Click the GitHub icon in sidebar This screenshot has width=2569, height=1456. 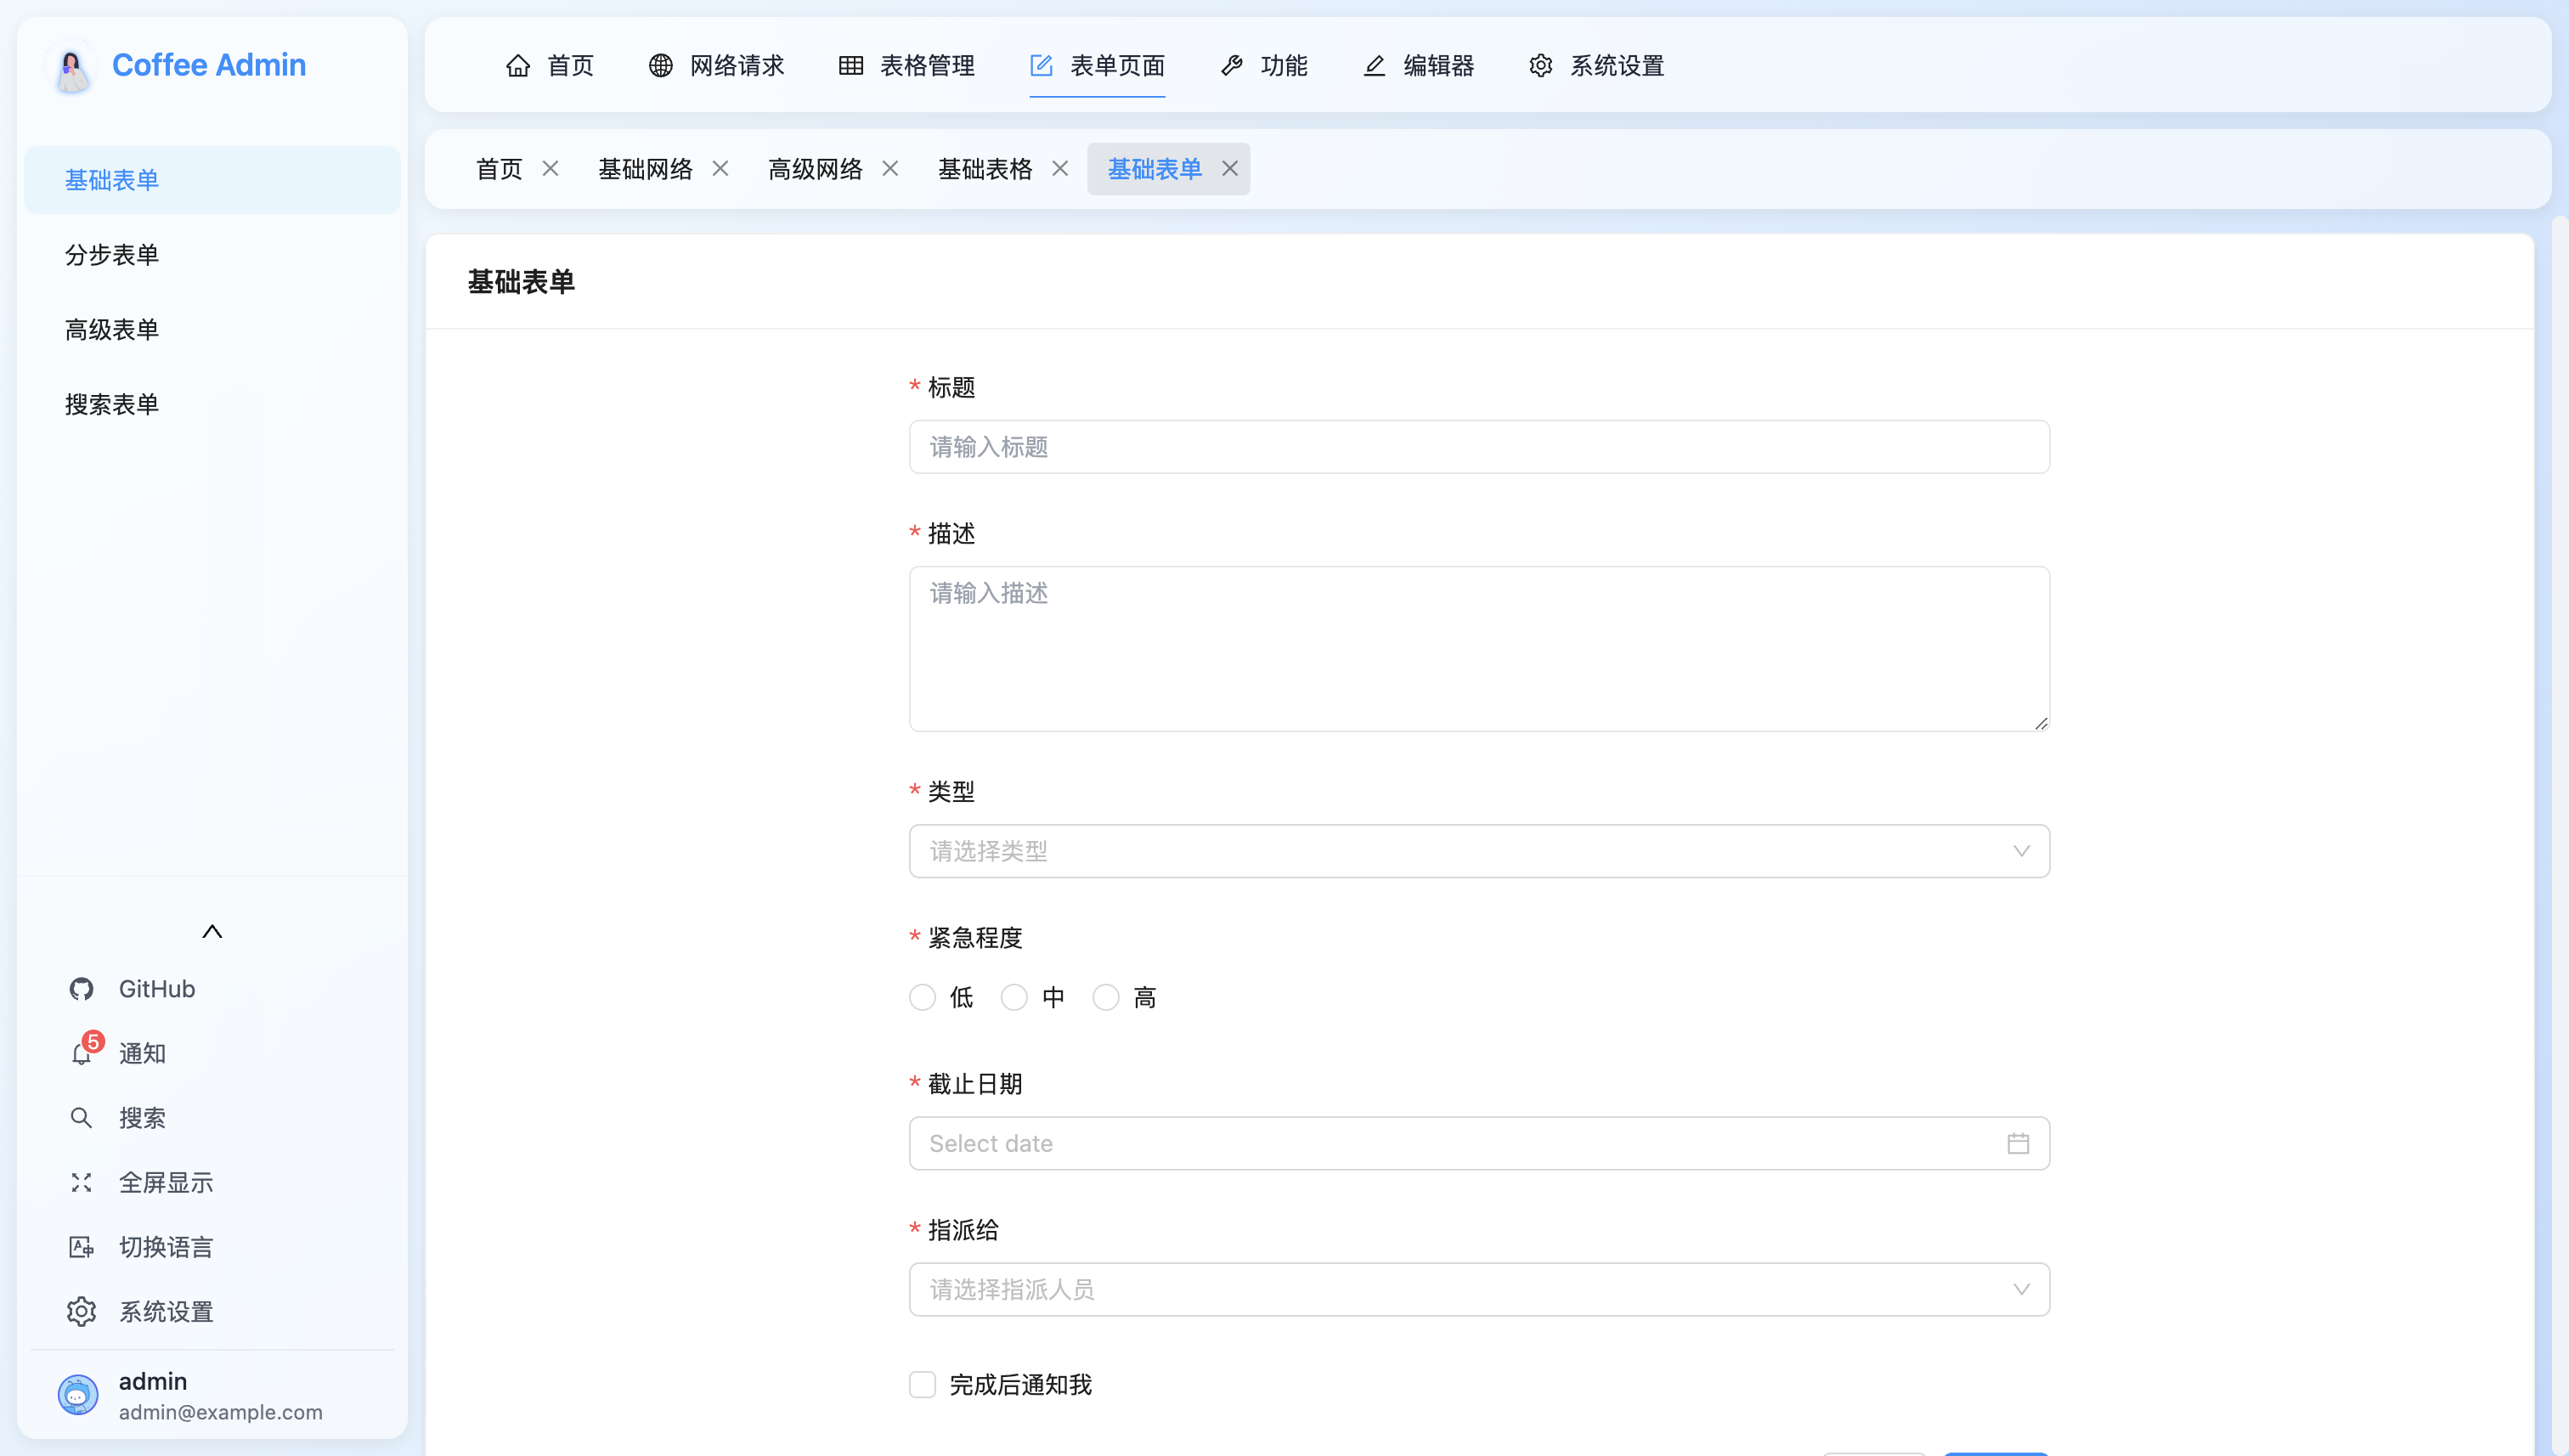(x=81, y=989)
